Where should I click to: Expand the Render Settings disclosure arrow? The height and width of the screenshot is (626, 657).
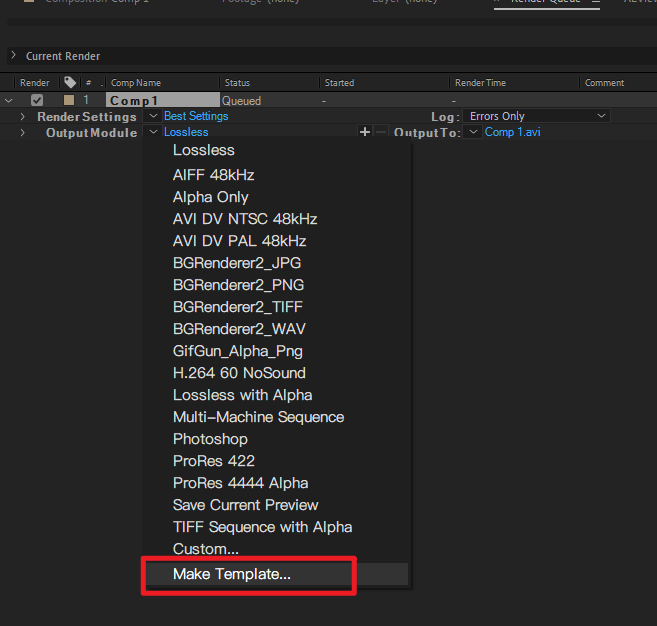pyautogui.click(x=22, y=117)
